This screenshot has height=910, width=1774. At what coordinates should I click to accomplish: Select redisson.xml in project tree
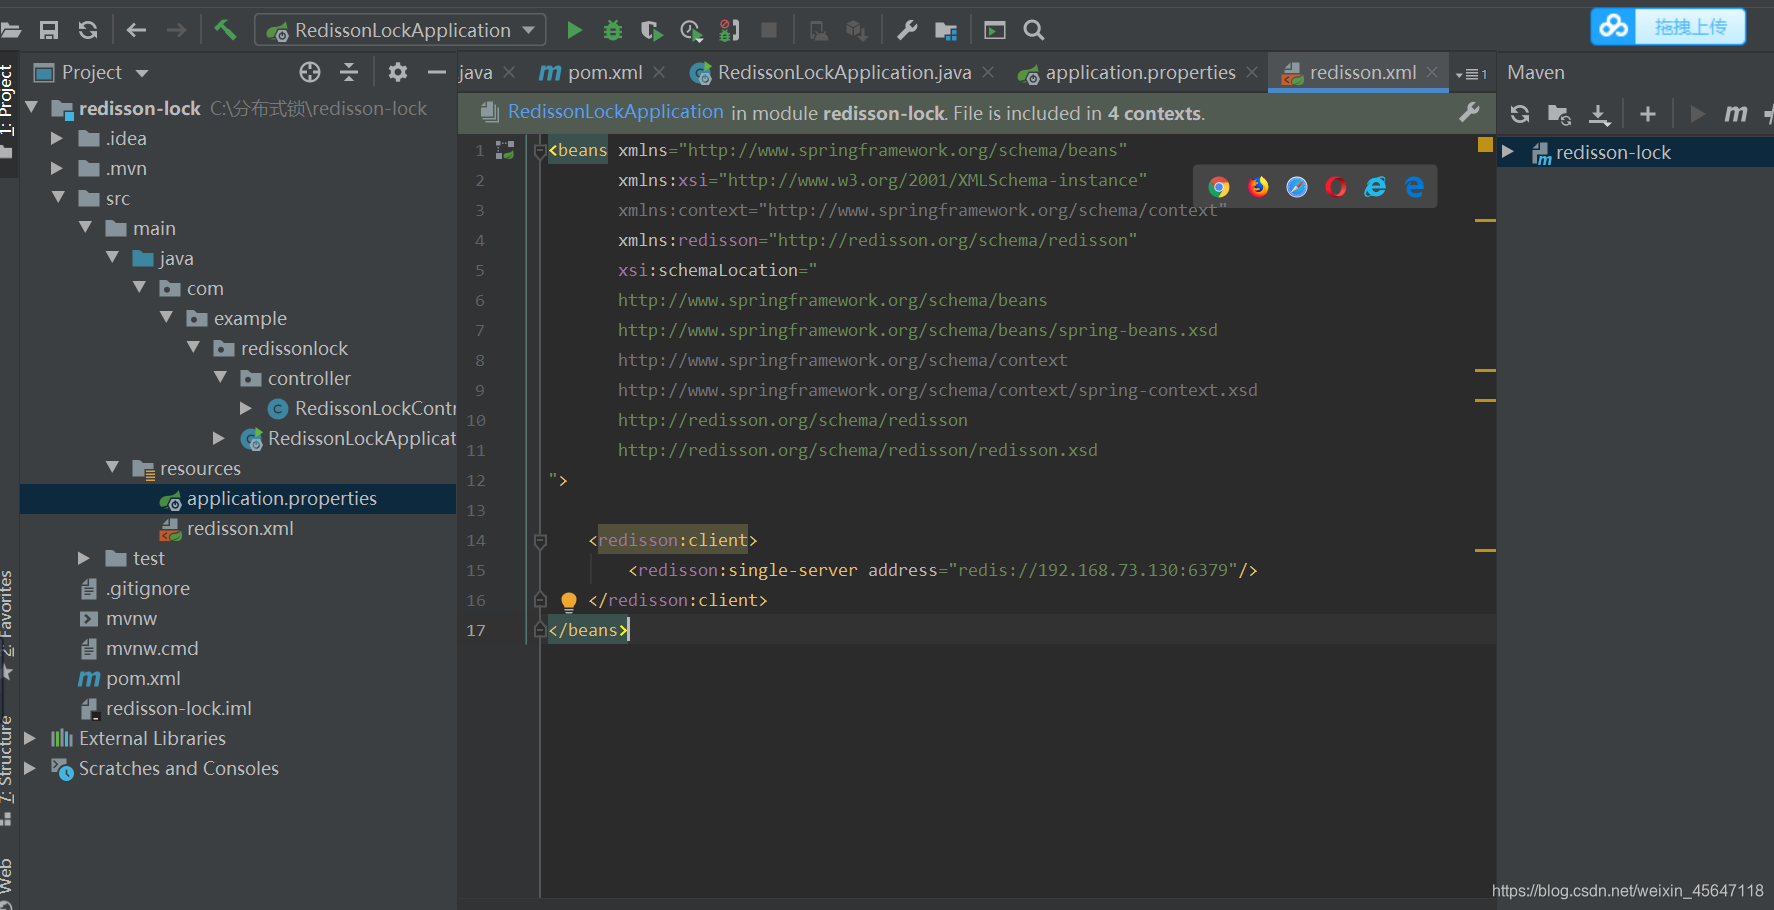point(240,528)
